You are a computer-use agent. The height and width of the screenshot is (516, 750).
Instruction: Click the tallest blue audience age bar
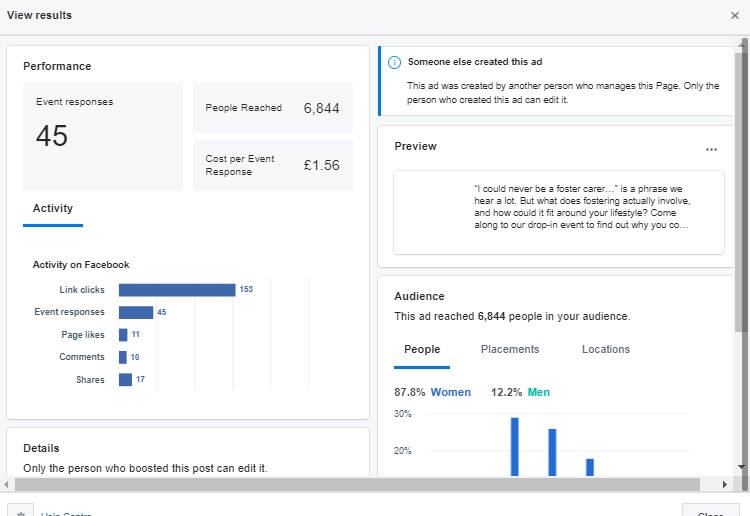515,447
